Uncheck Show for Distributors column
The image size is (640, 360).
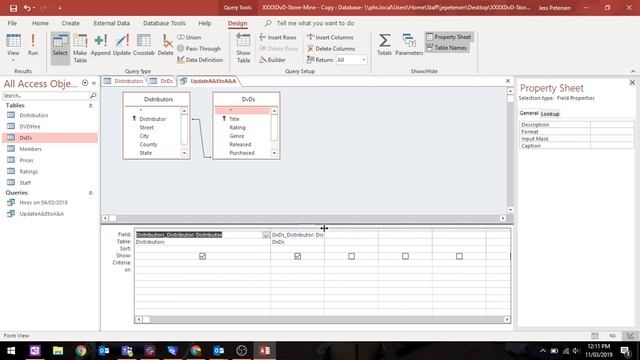(202, 256)
